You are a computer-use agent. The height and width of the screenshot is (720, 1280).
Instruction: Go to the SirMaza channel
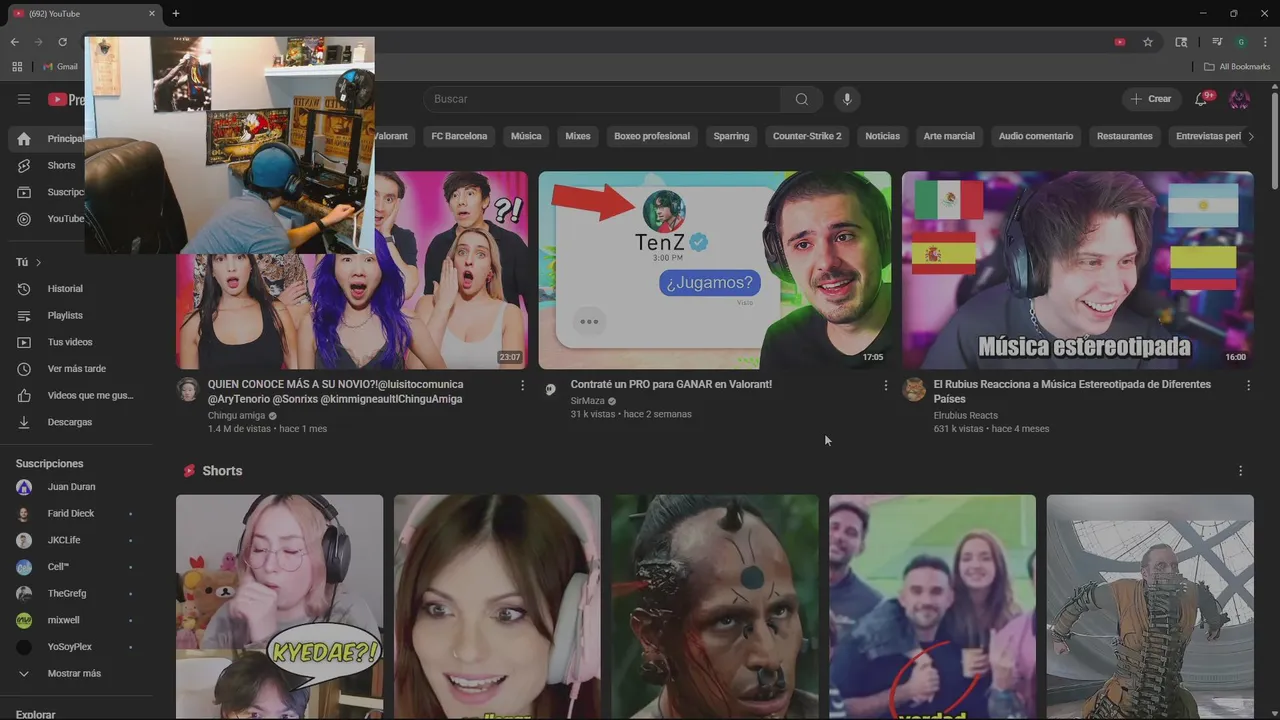(588, 401)
